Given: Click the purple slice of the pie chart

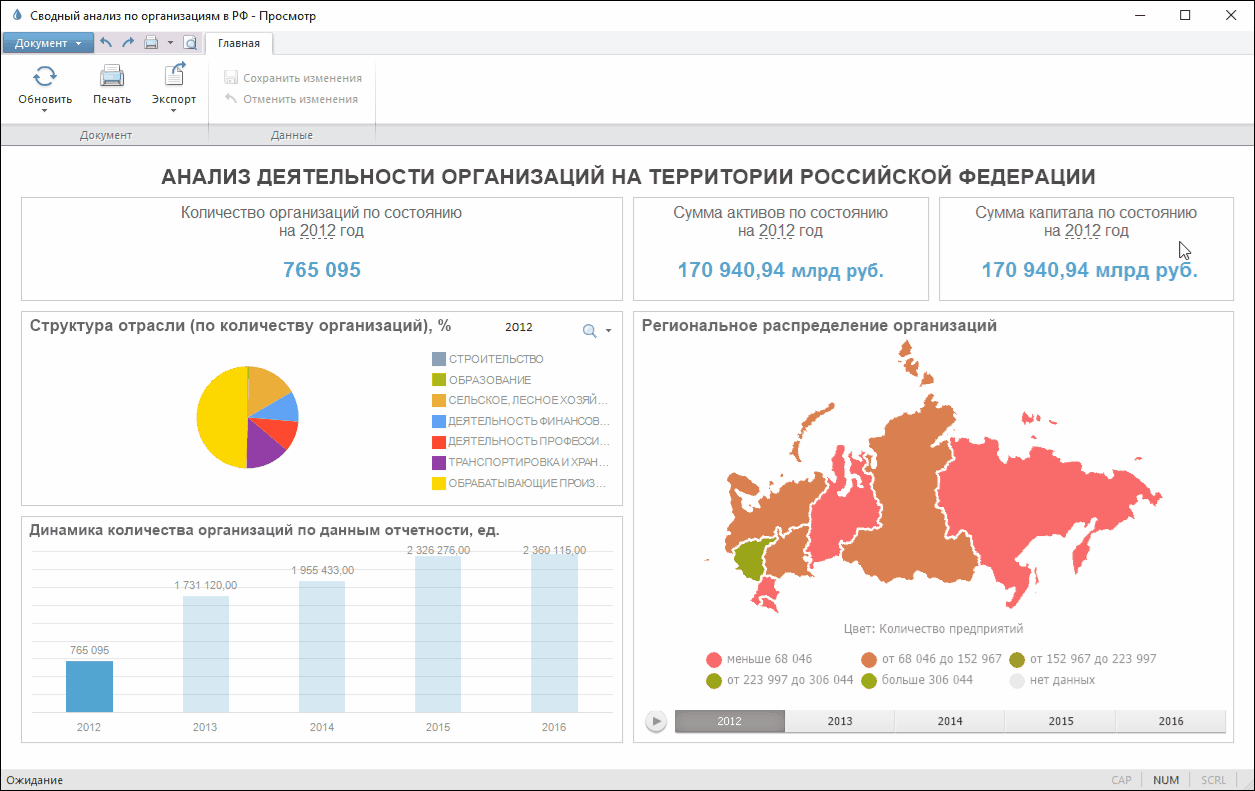Looking at the screenshot, I should [264, 447].
